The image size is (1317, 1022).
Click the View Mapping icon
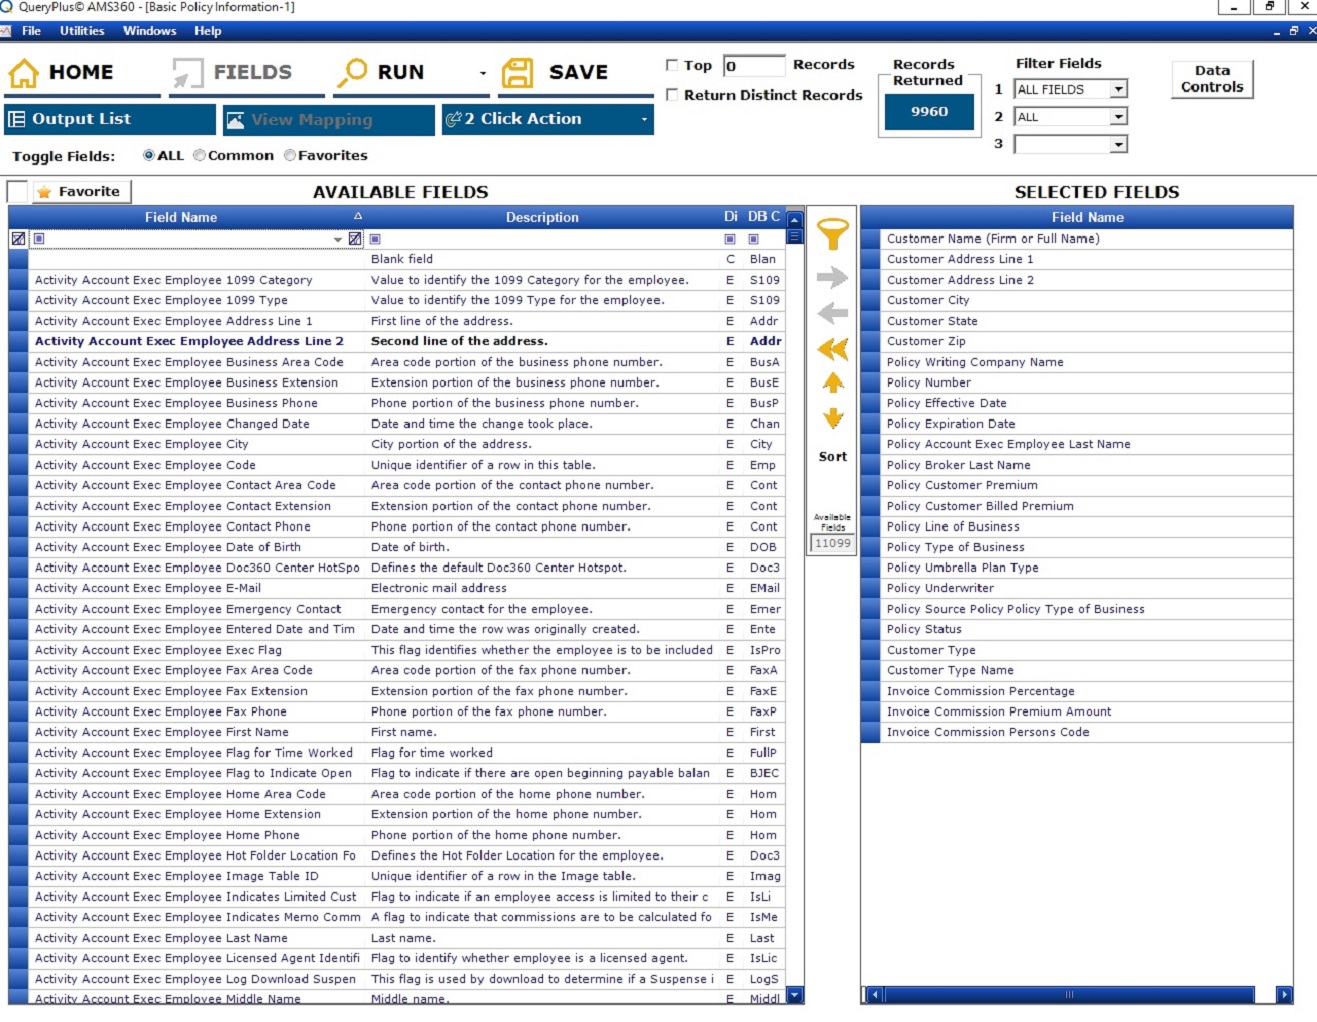coord(235,120)
